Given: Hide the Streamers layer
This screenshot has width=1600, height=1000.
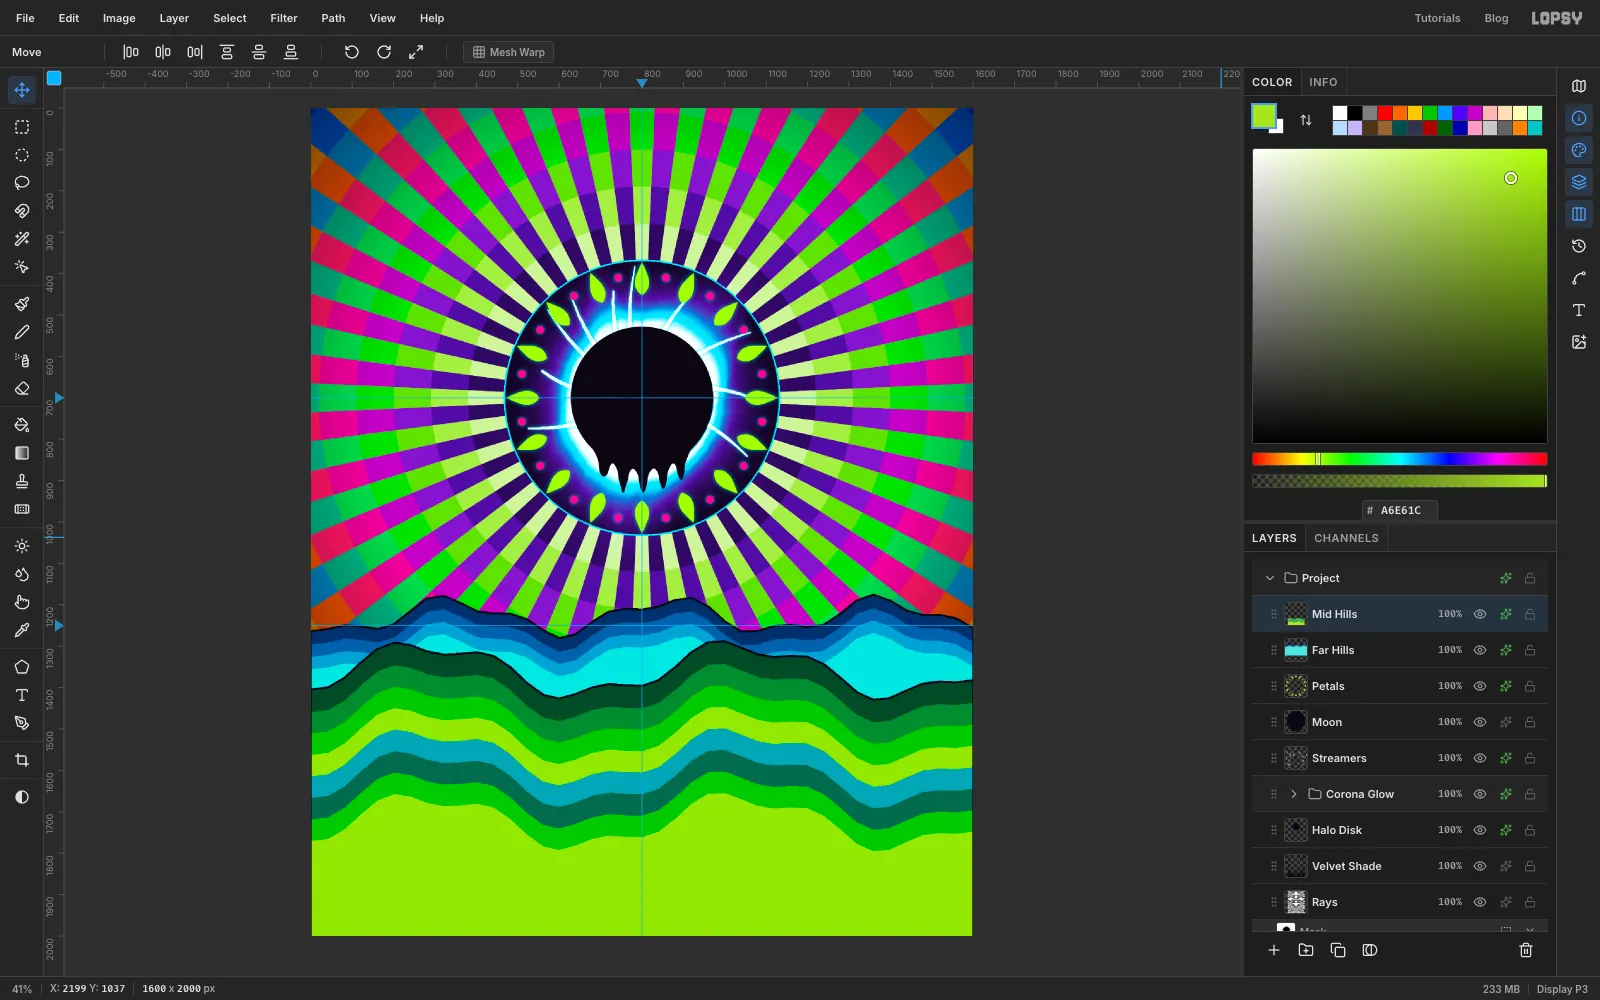Looking at the screenshot, I should tap(1480, 758).
